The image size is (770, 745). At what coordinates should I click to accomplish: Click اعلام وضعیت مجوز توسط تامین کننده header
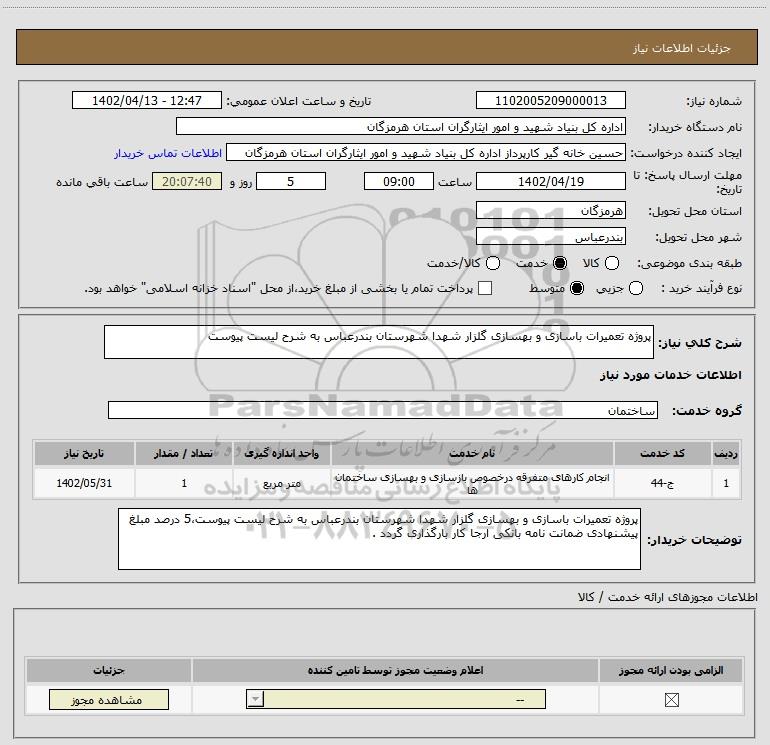395,670
